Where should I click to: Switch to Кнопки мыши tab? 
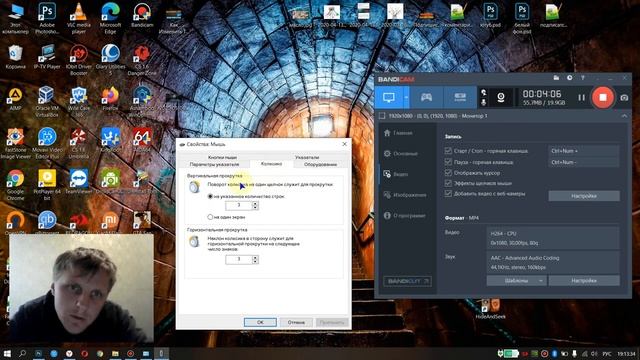pyautogui.click(x=222, y=157)
